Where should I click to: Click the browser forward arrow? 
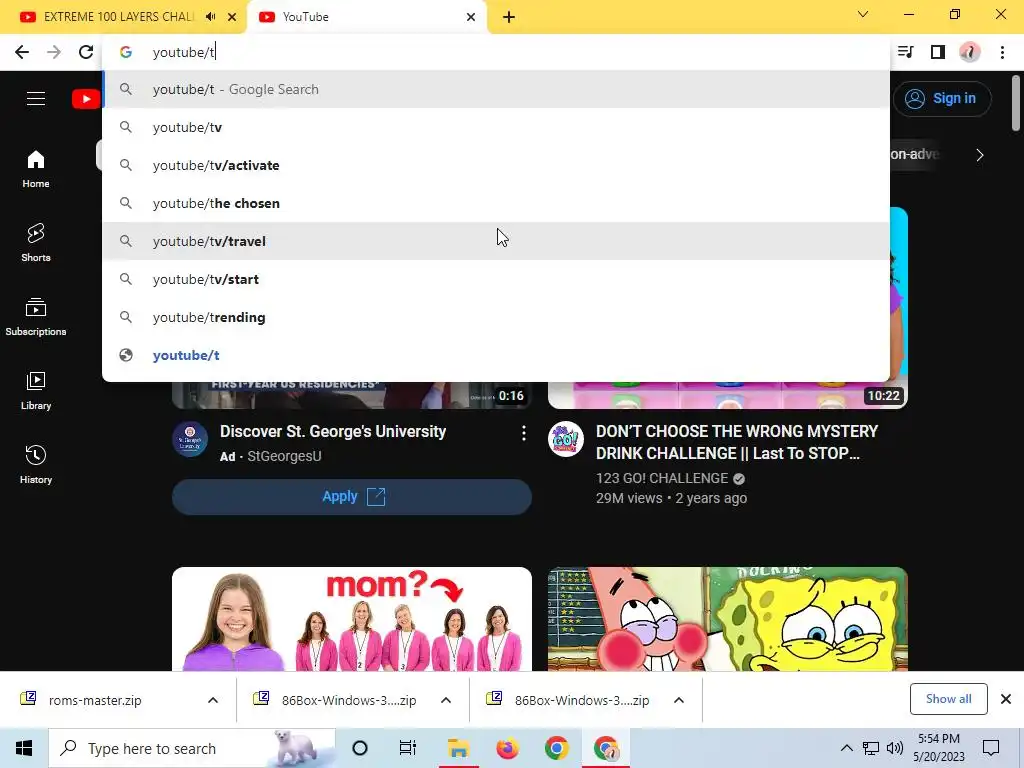pos(54,52)
